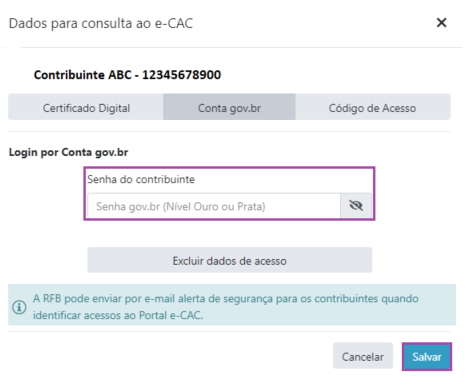Focus the Senha gov.br password field
This screenshot has height=376, width=476.
click(214, 206)
